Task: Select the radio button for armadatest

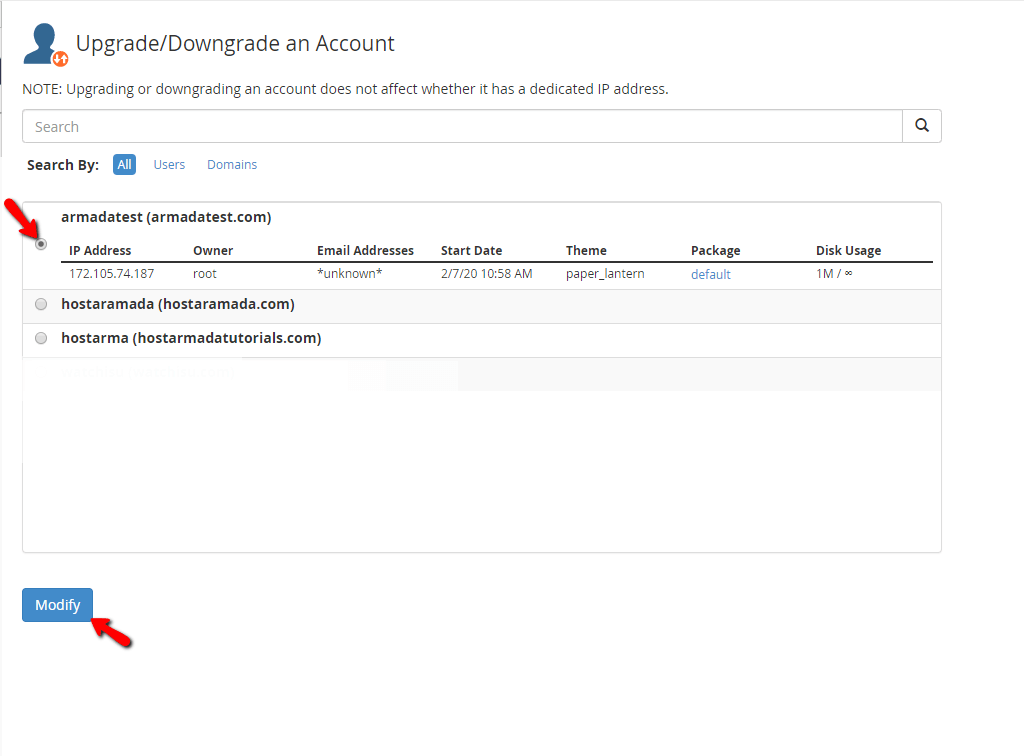Action: 40,243
